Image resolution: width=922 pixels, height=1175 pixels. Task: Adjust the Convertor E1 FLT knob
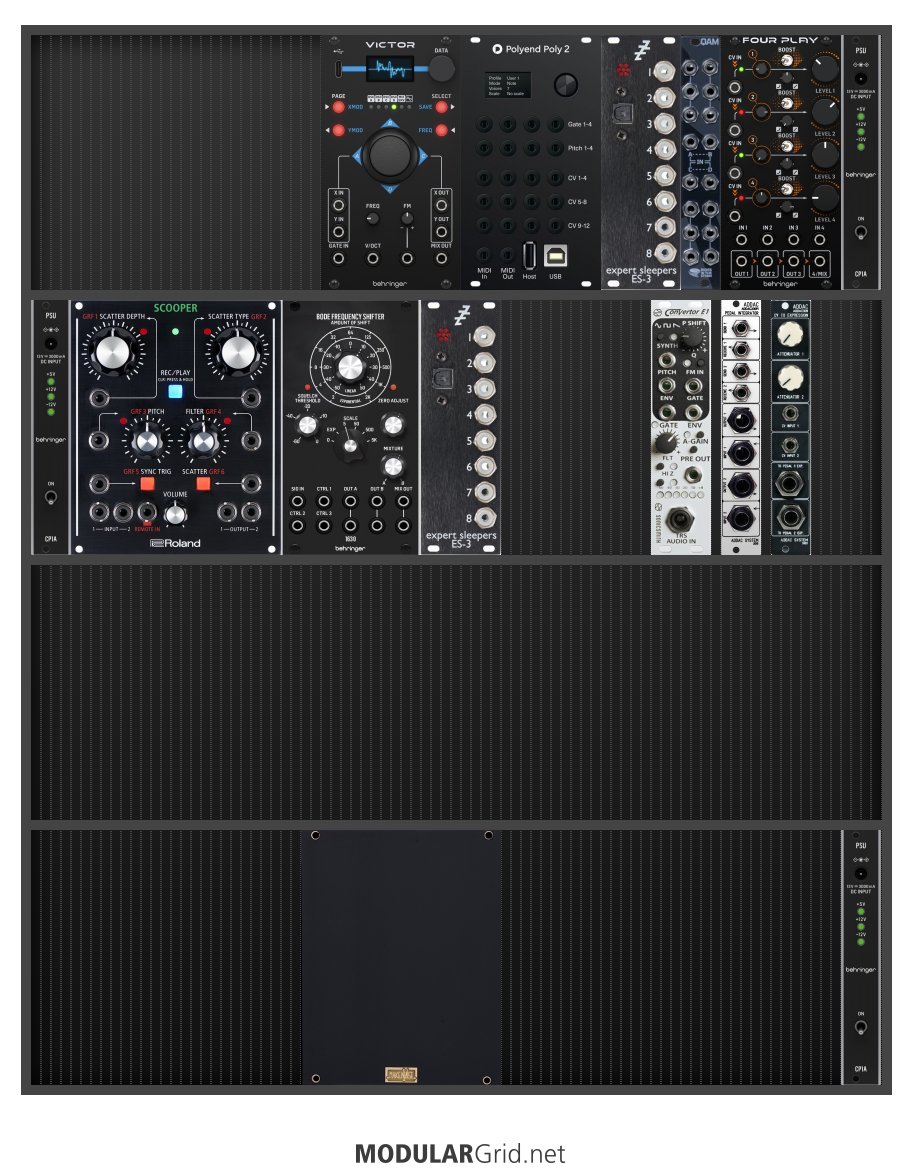pos(666,443)
